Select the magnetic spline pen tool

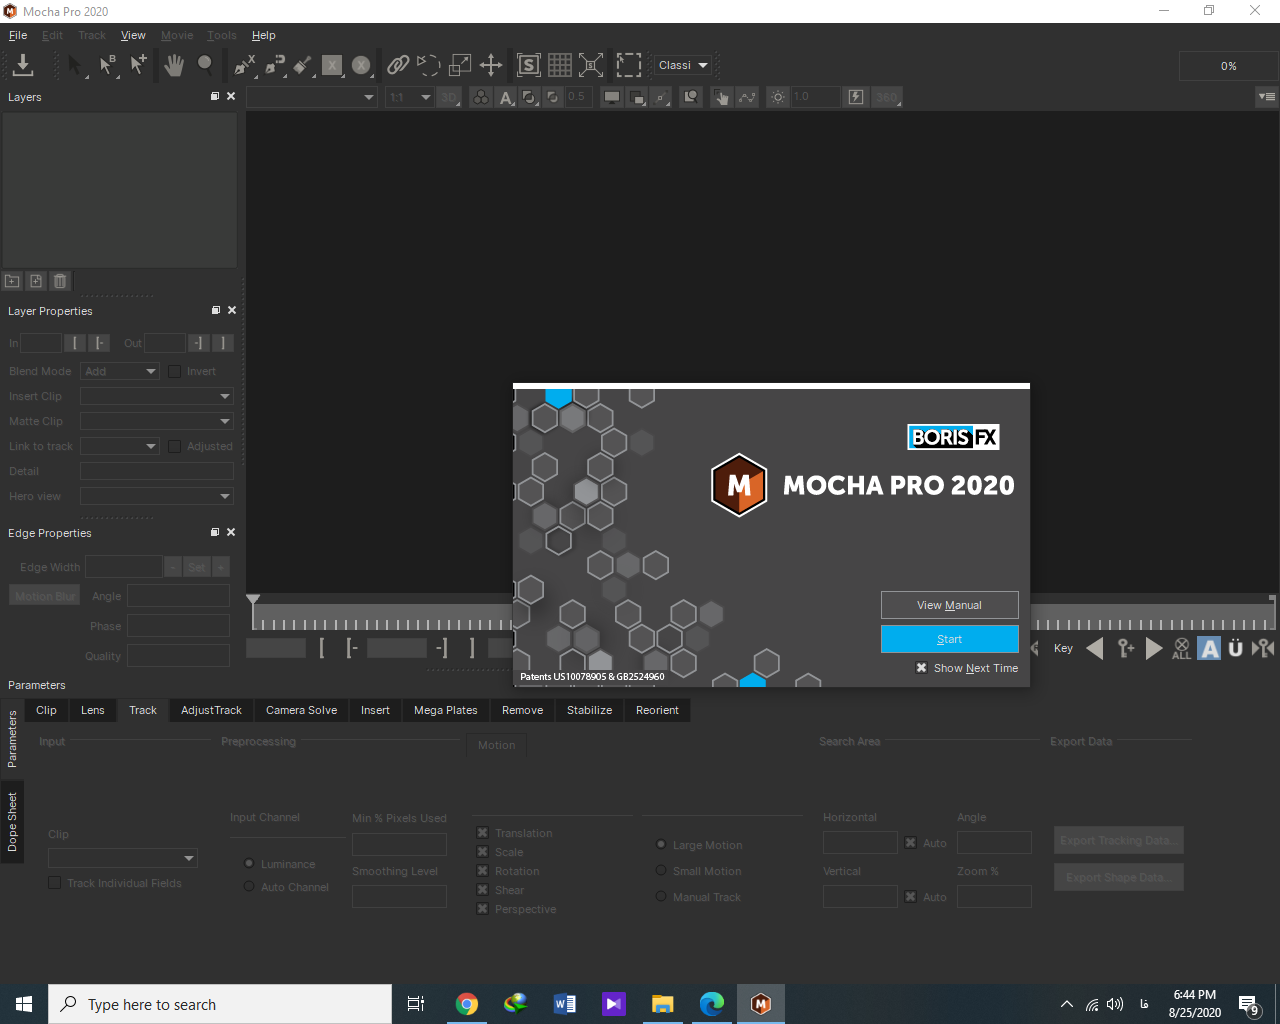[x=275, y=65]
